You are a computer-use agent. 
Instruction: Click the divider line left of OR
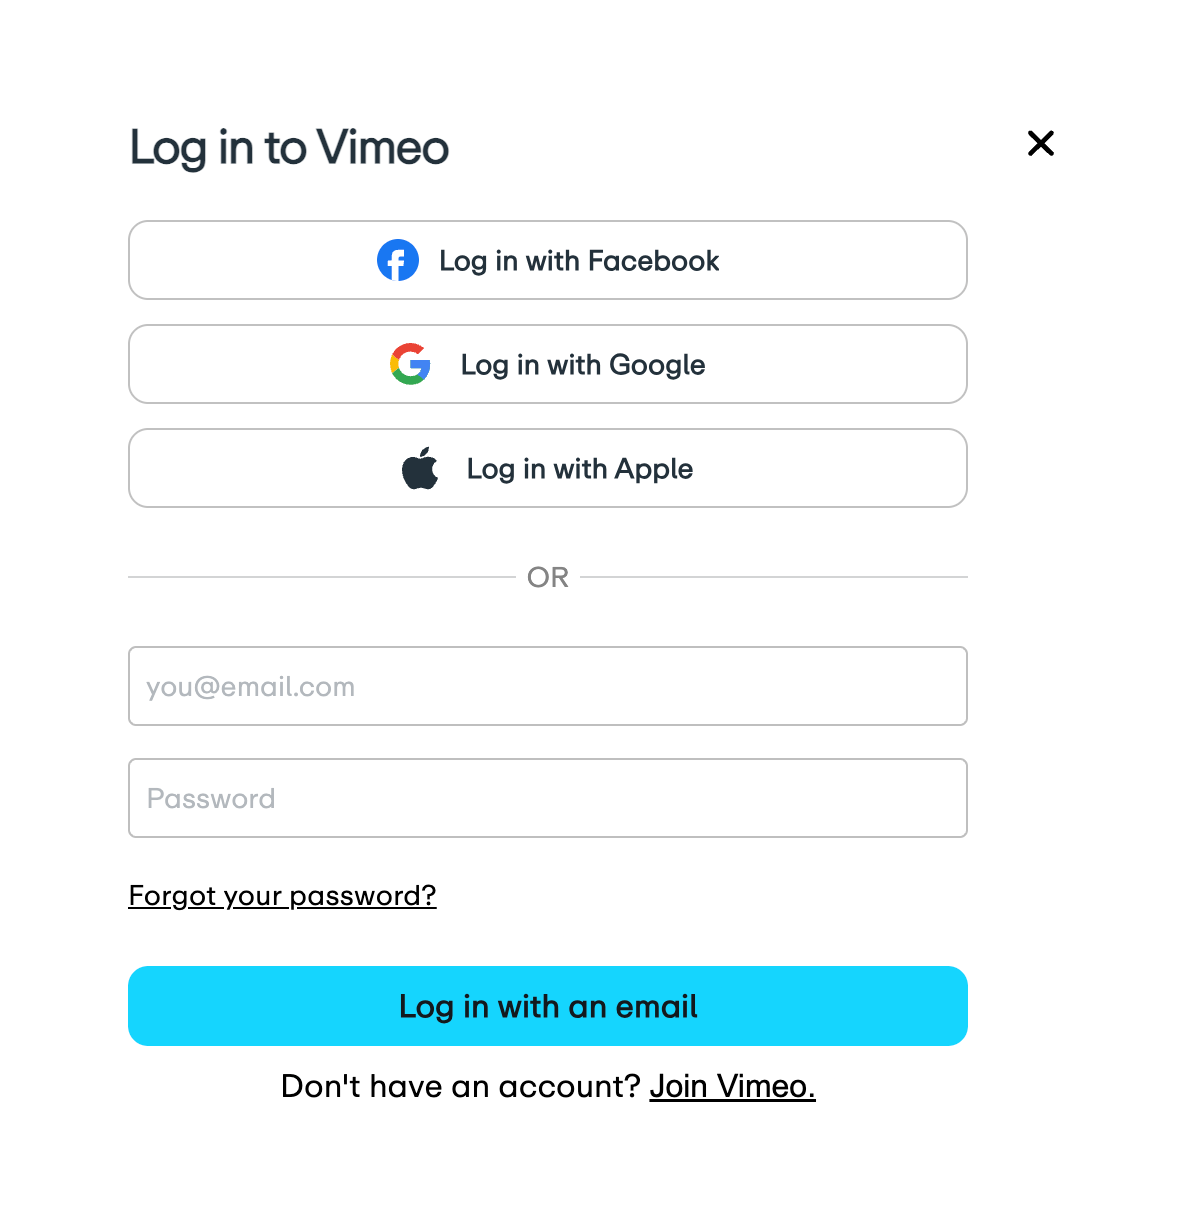(x=320, y=577)
